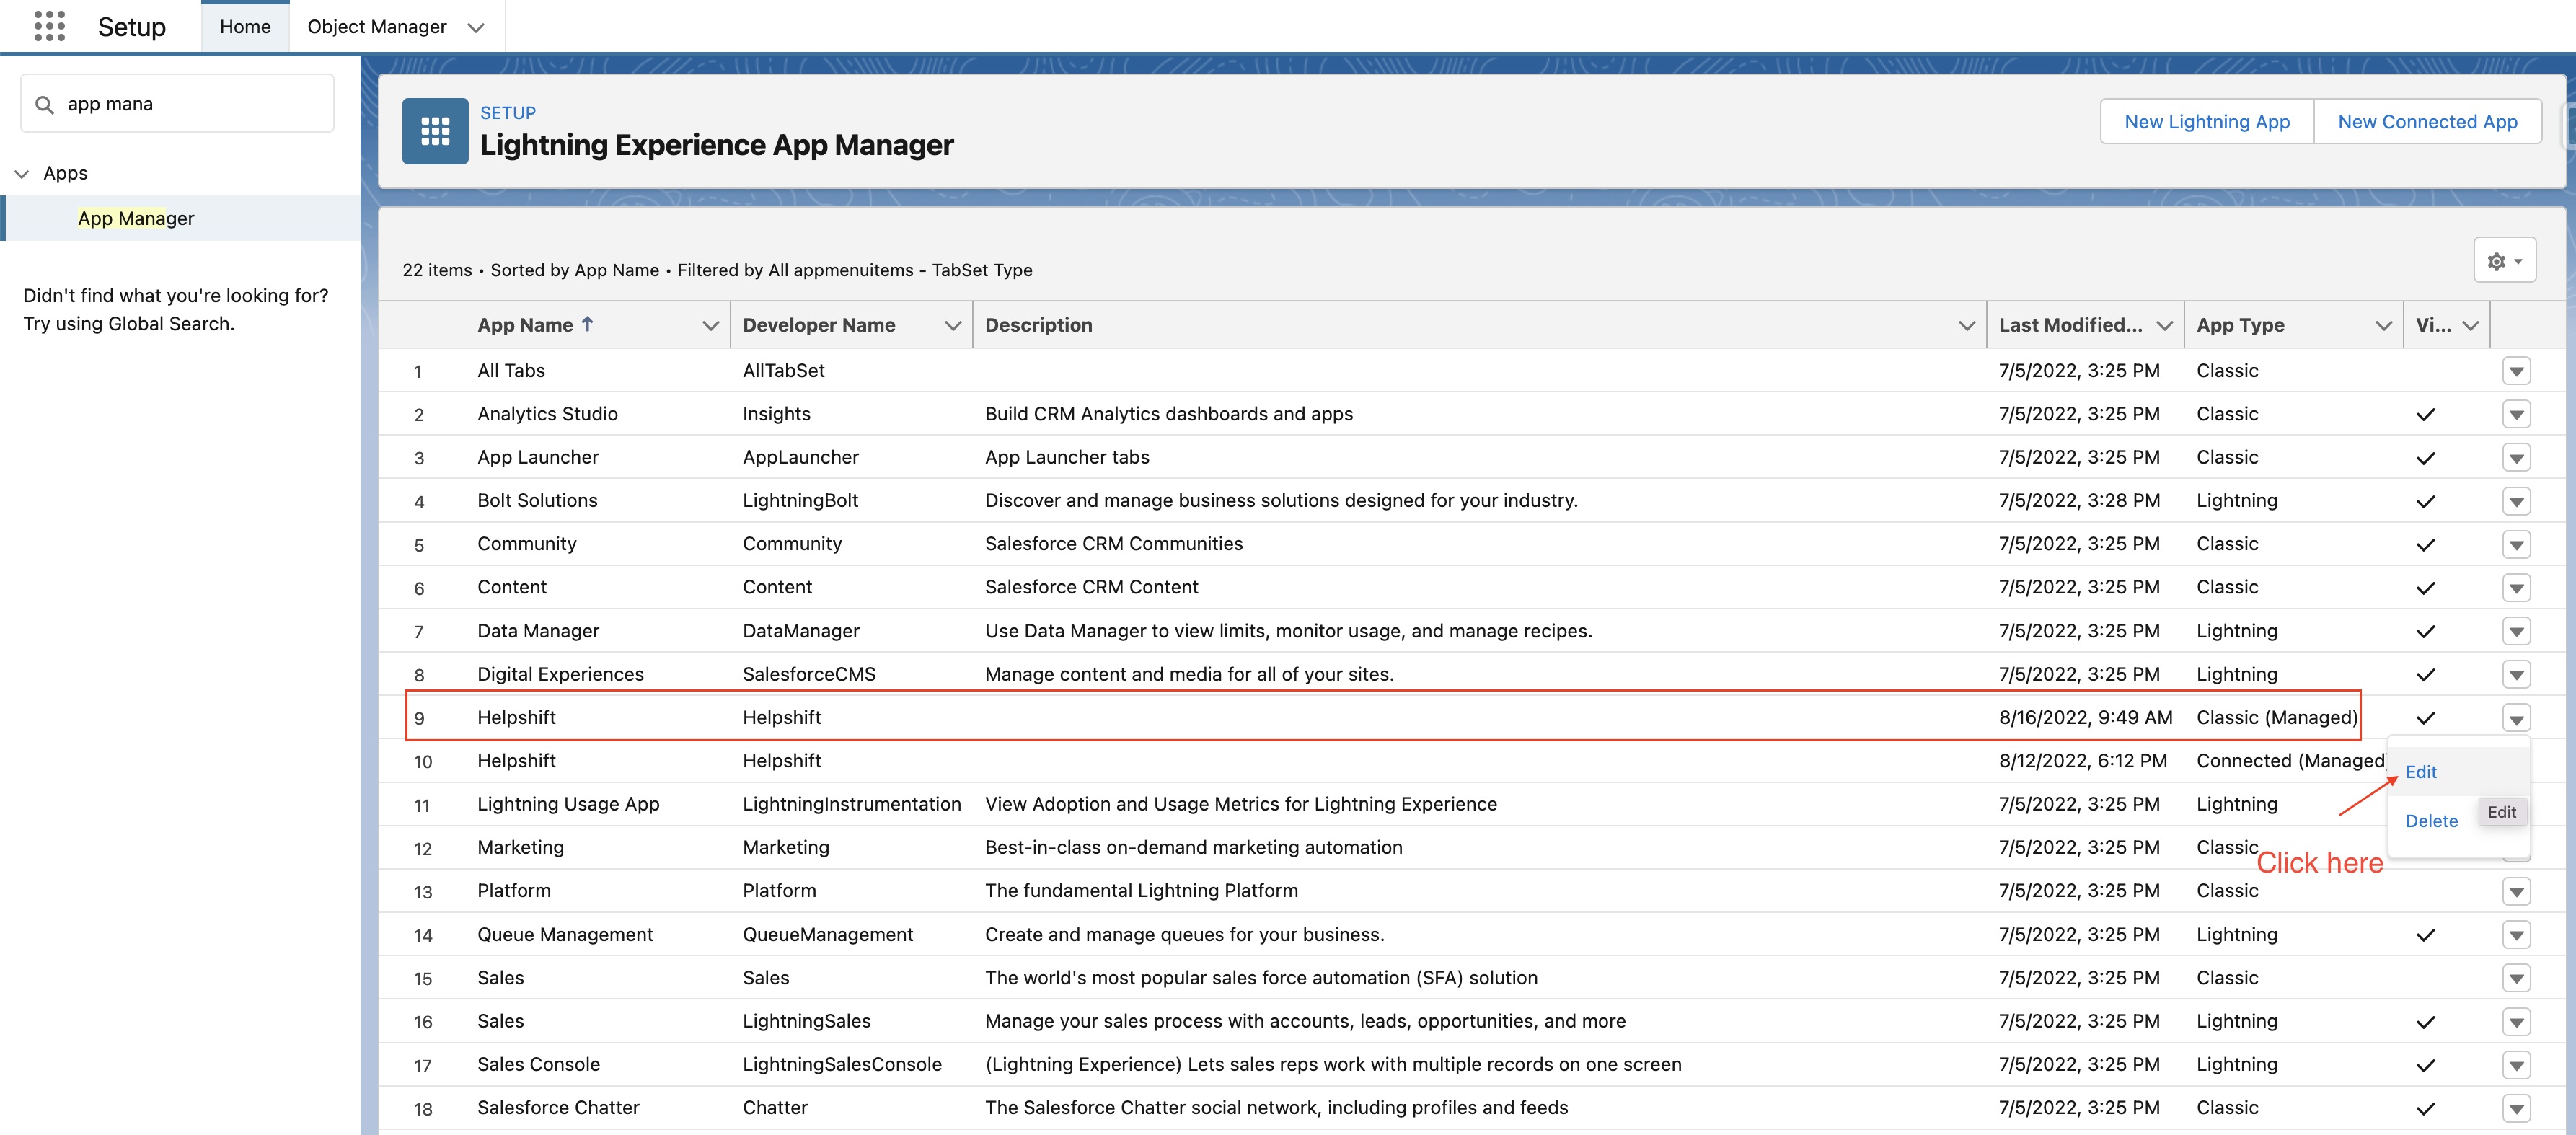Click the Quick Find search field
The width and height of the screenshot is (2576, 1135).
click(190, 104)
